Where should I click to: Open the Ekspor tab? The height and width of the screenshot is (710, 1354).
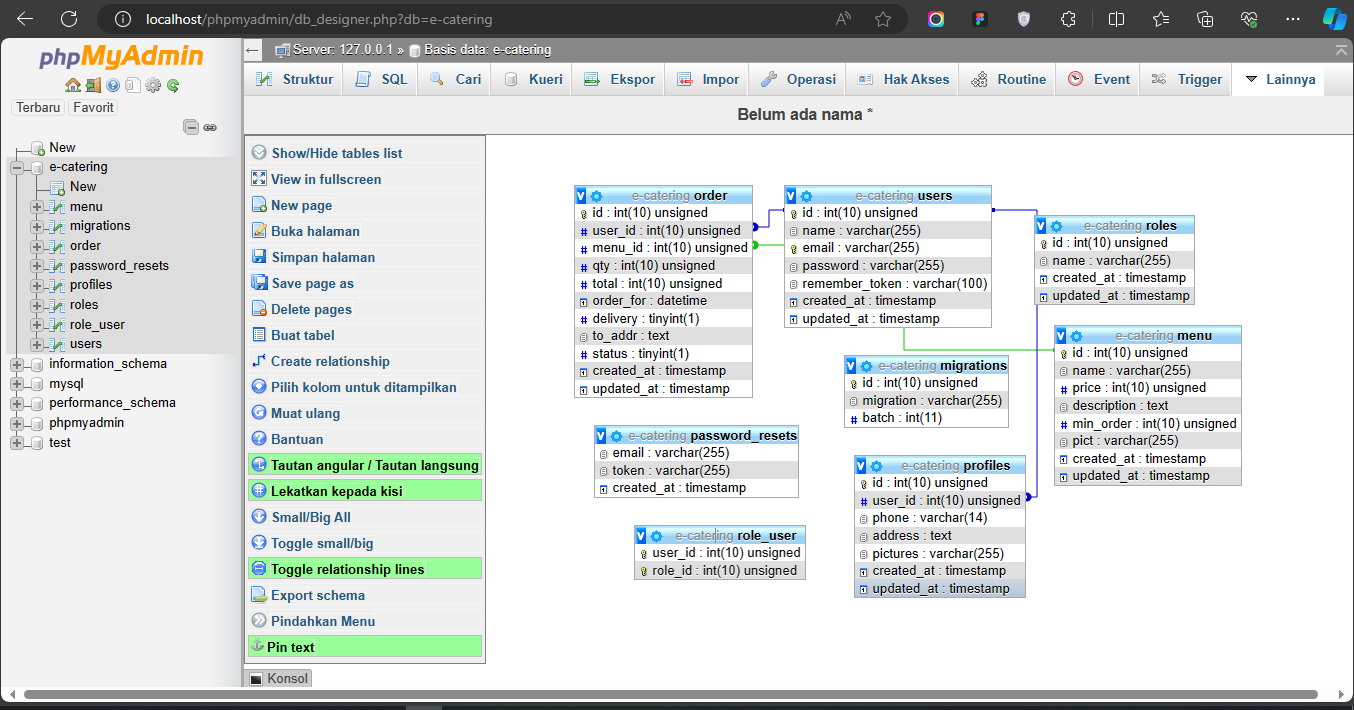point(620,80)
